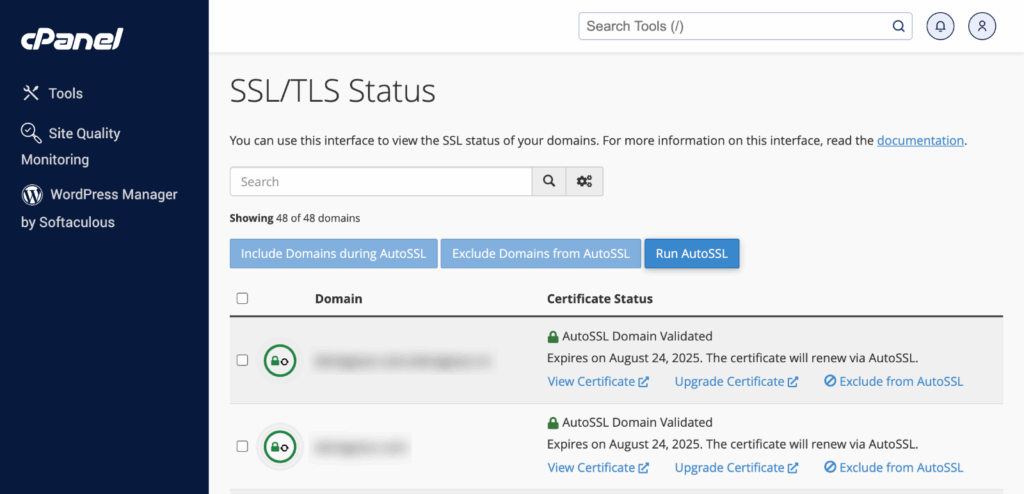Open notifications bell
Viewport: 1024px width, 494px height.
pos(940,27)
